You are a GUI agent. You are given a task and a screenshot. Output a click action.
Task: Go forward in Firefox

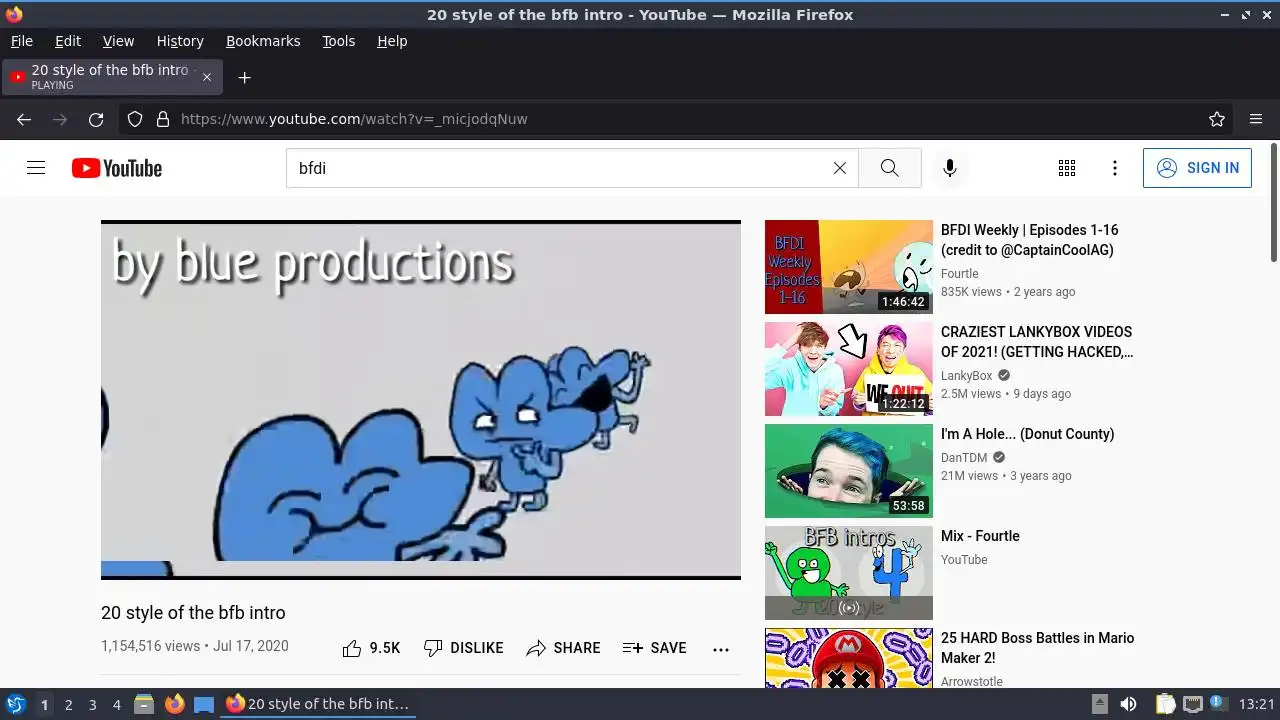tap(60, 119)
